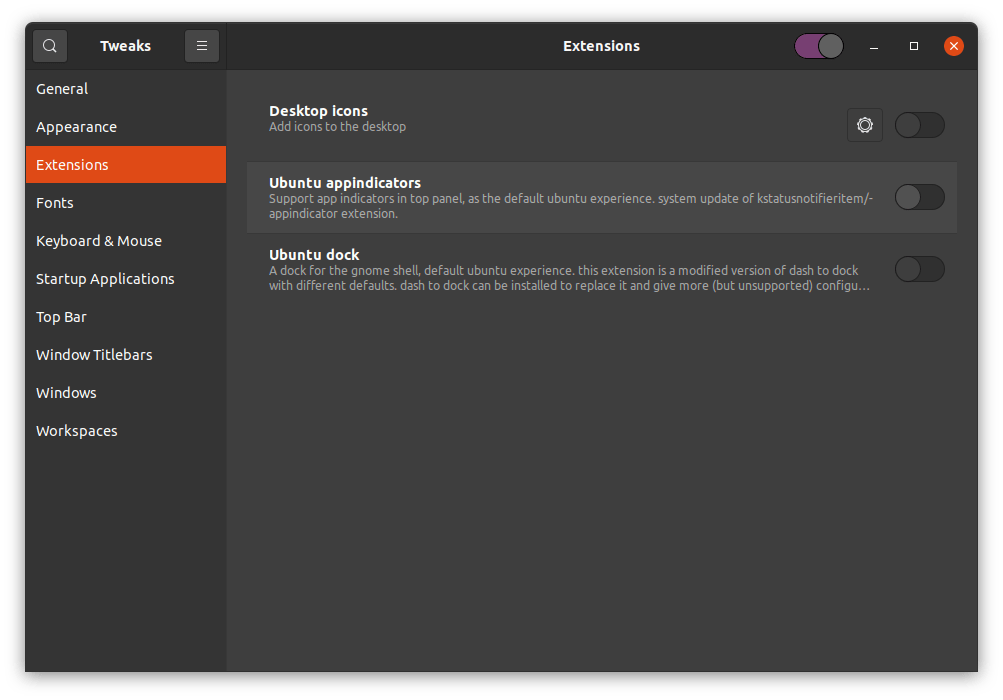
Task: Open the Windows section
Action: pyautogui.click(x=126, y=393)
